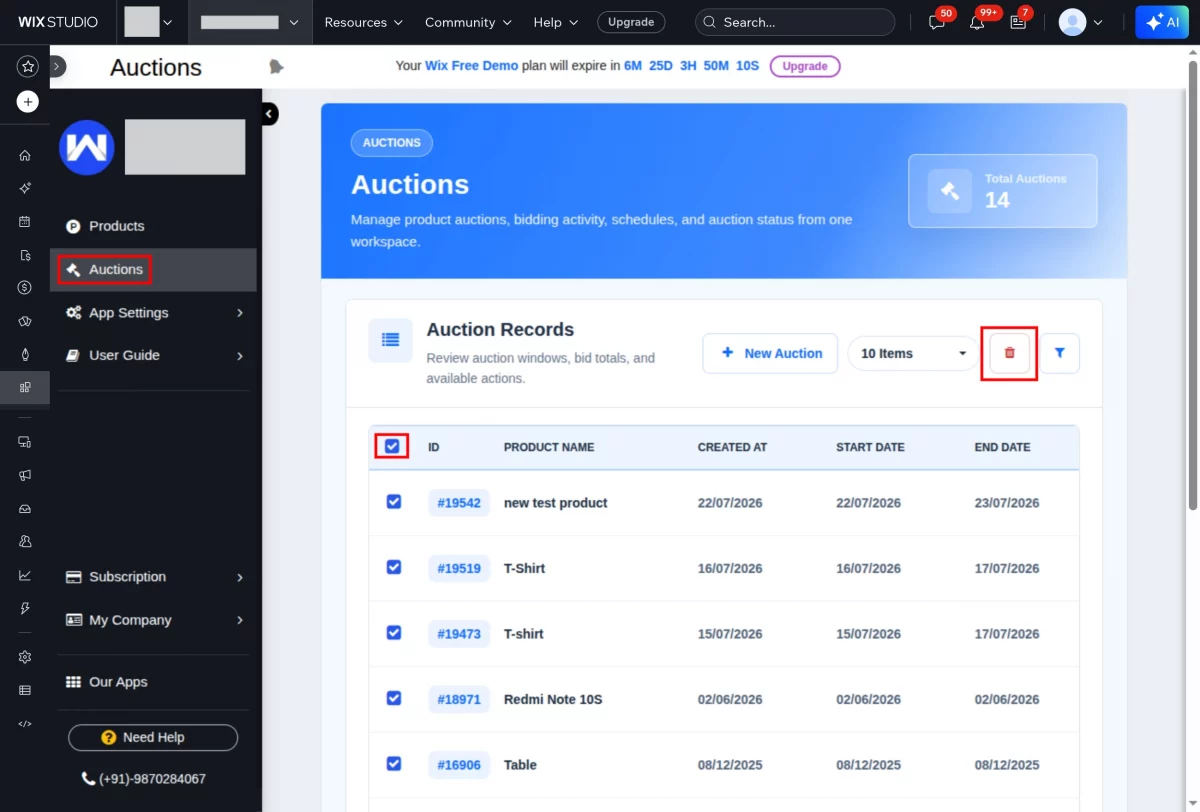
Task: Toggle the select-all checkbox in table header
Action: point(392,446)
